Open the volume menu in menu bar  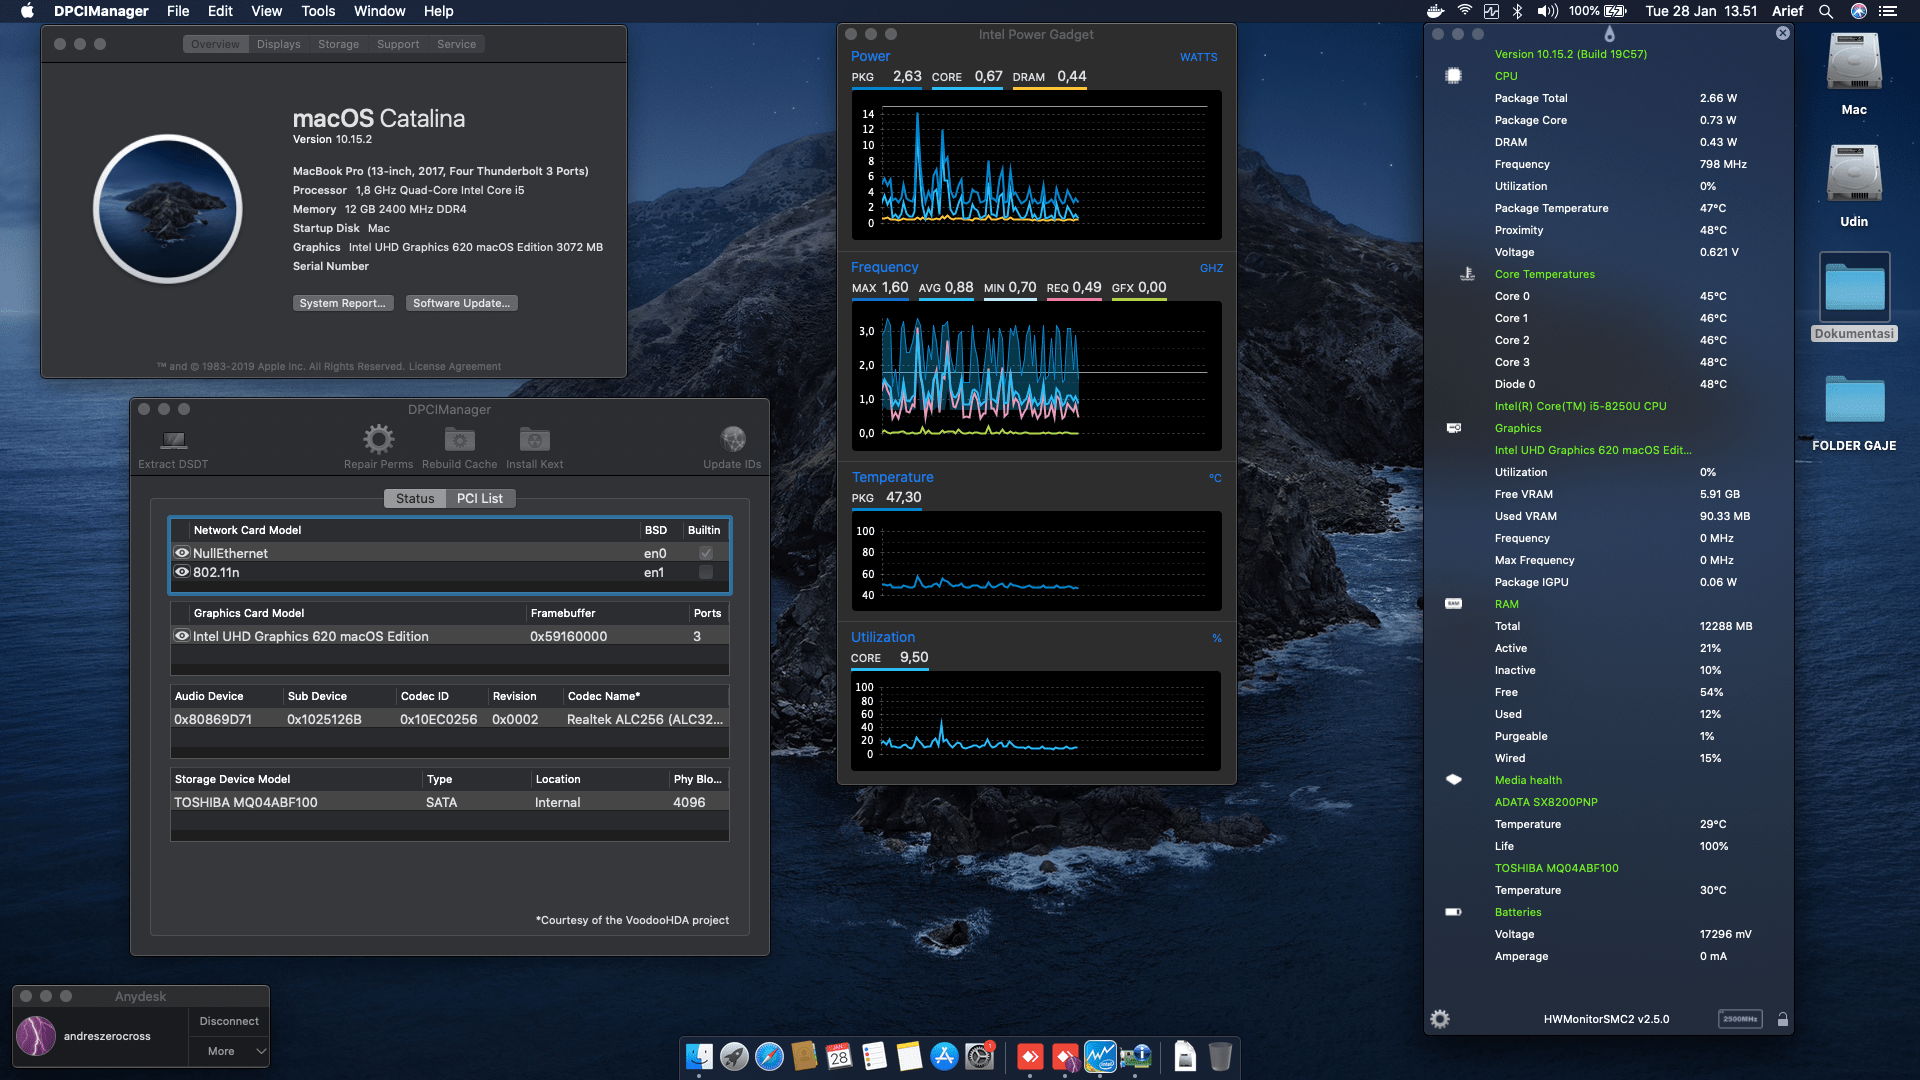click(1548, 11)
